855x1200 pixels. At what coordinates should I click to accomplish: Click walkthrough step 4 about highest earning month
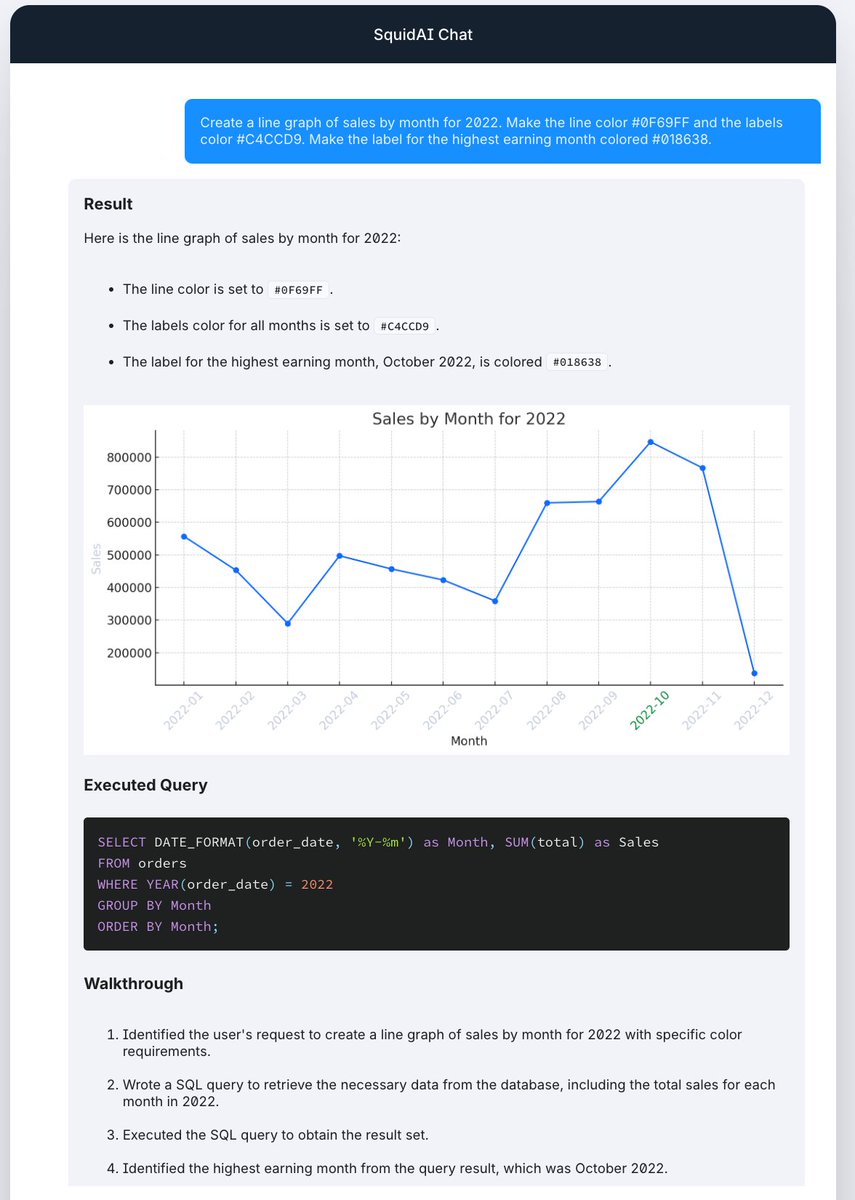click(394, 1169)
